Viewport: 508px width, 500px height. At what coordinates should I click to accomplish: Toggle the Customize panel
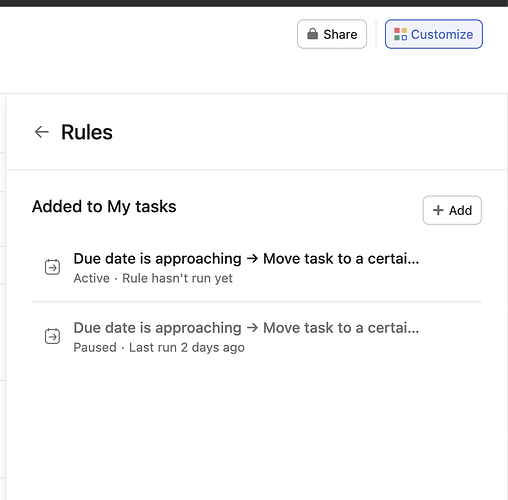[434, 34]
